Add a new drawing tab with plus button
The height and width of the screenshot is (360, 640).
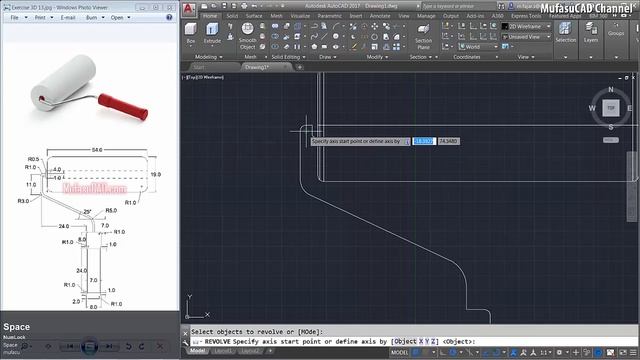tap(300, 67)
